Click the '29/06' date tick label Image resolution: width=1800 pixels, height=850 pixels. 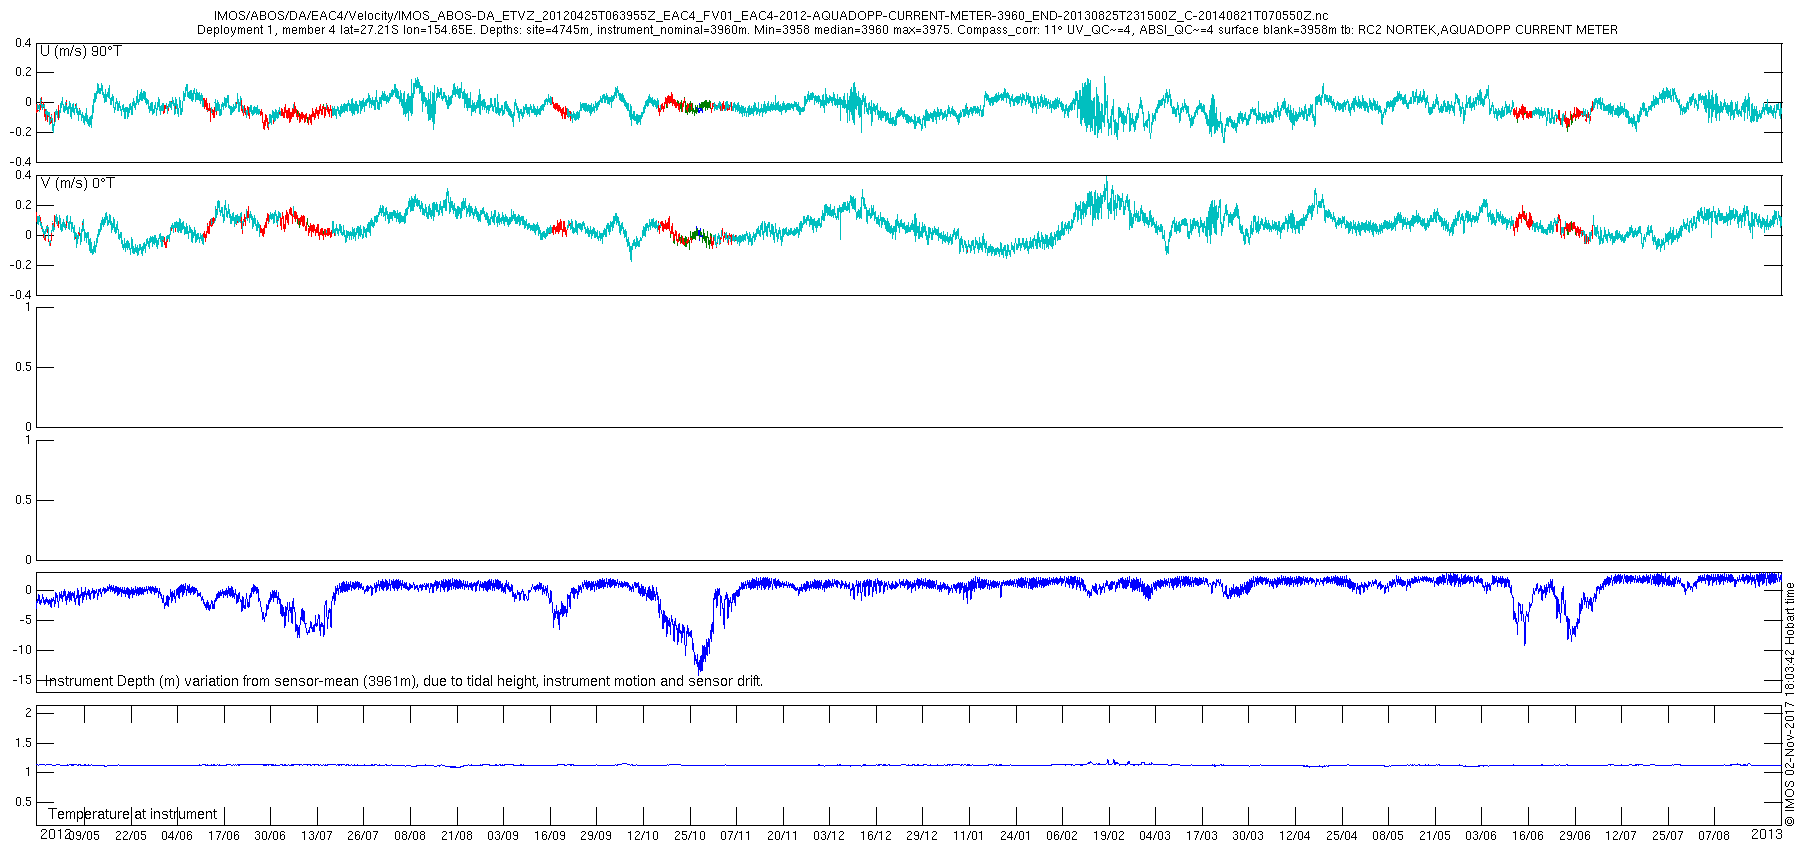coord(1574,836)
